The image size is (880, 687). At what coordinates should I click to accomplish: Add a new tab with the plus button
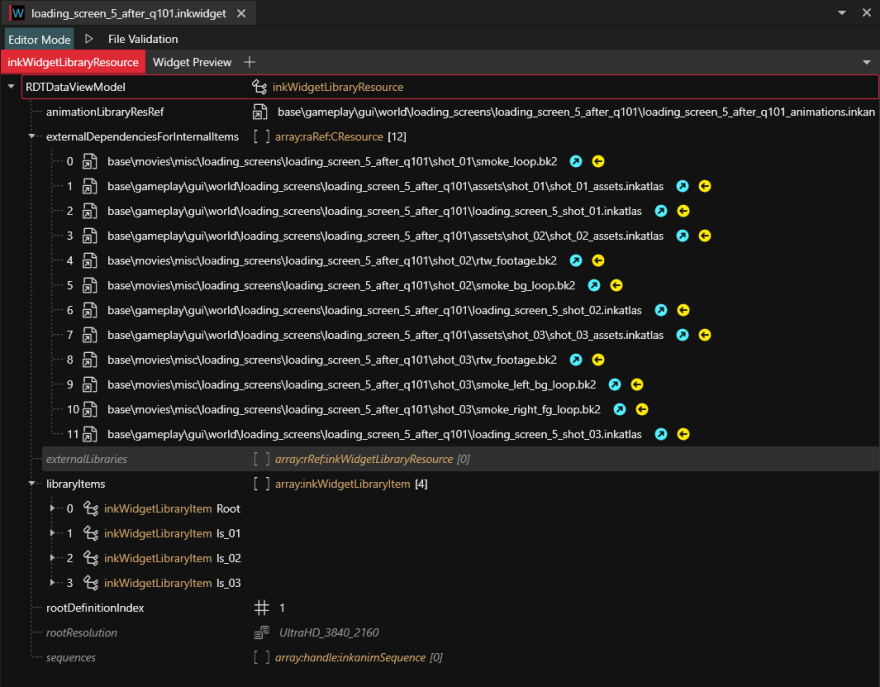coord(250,62)
